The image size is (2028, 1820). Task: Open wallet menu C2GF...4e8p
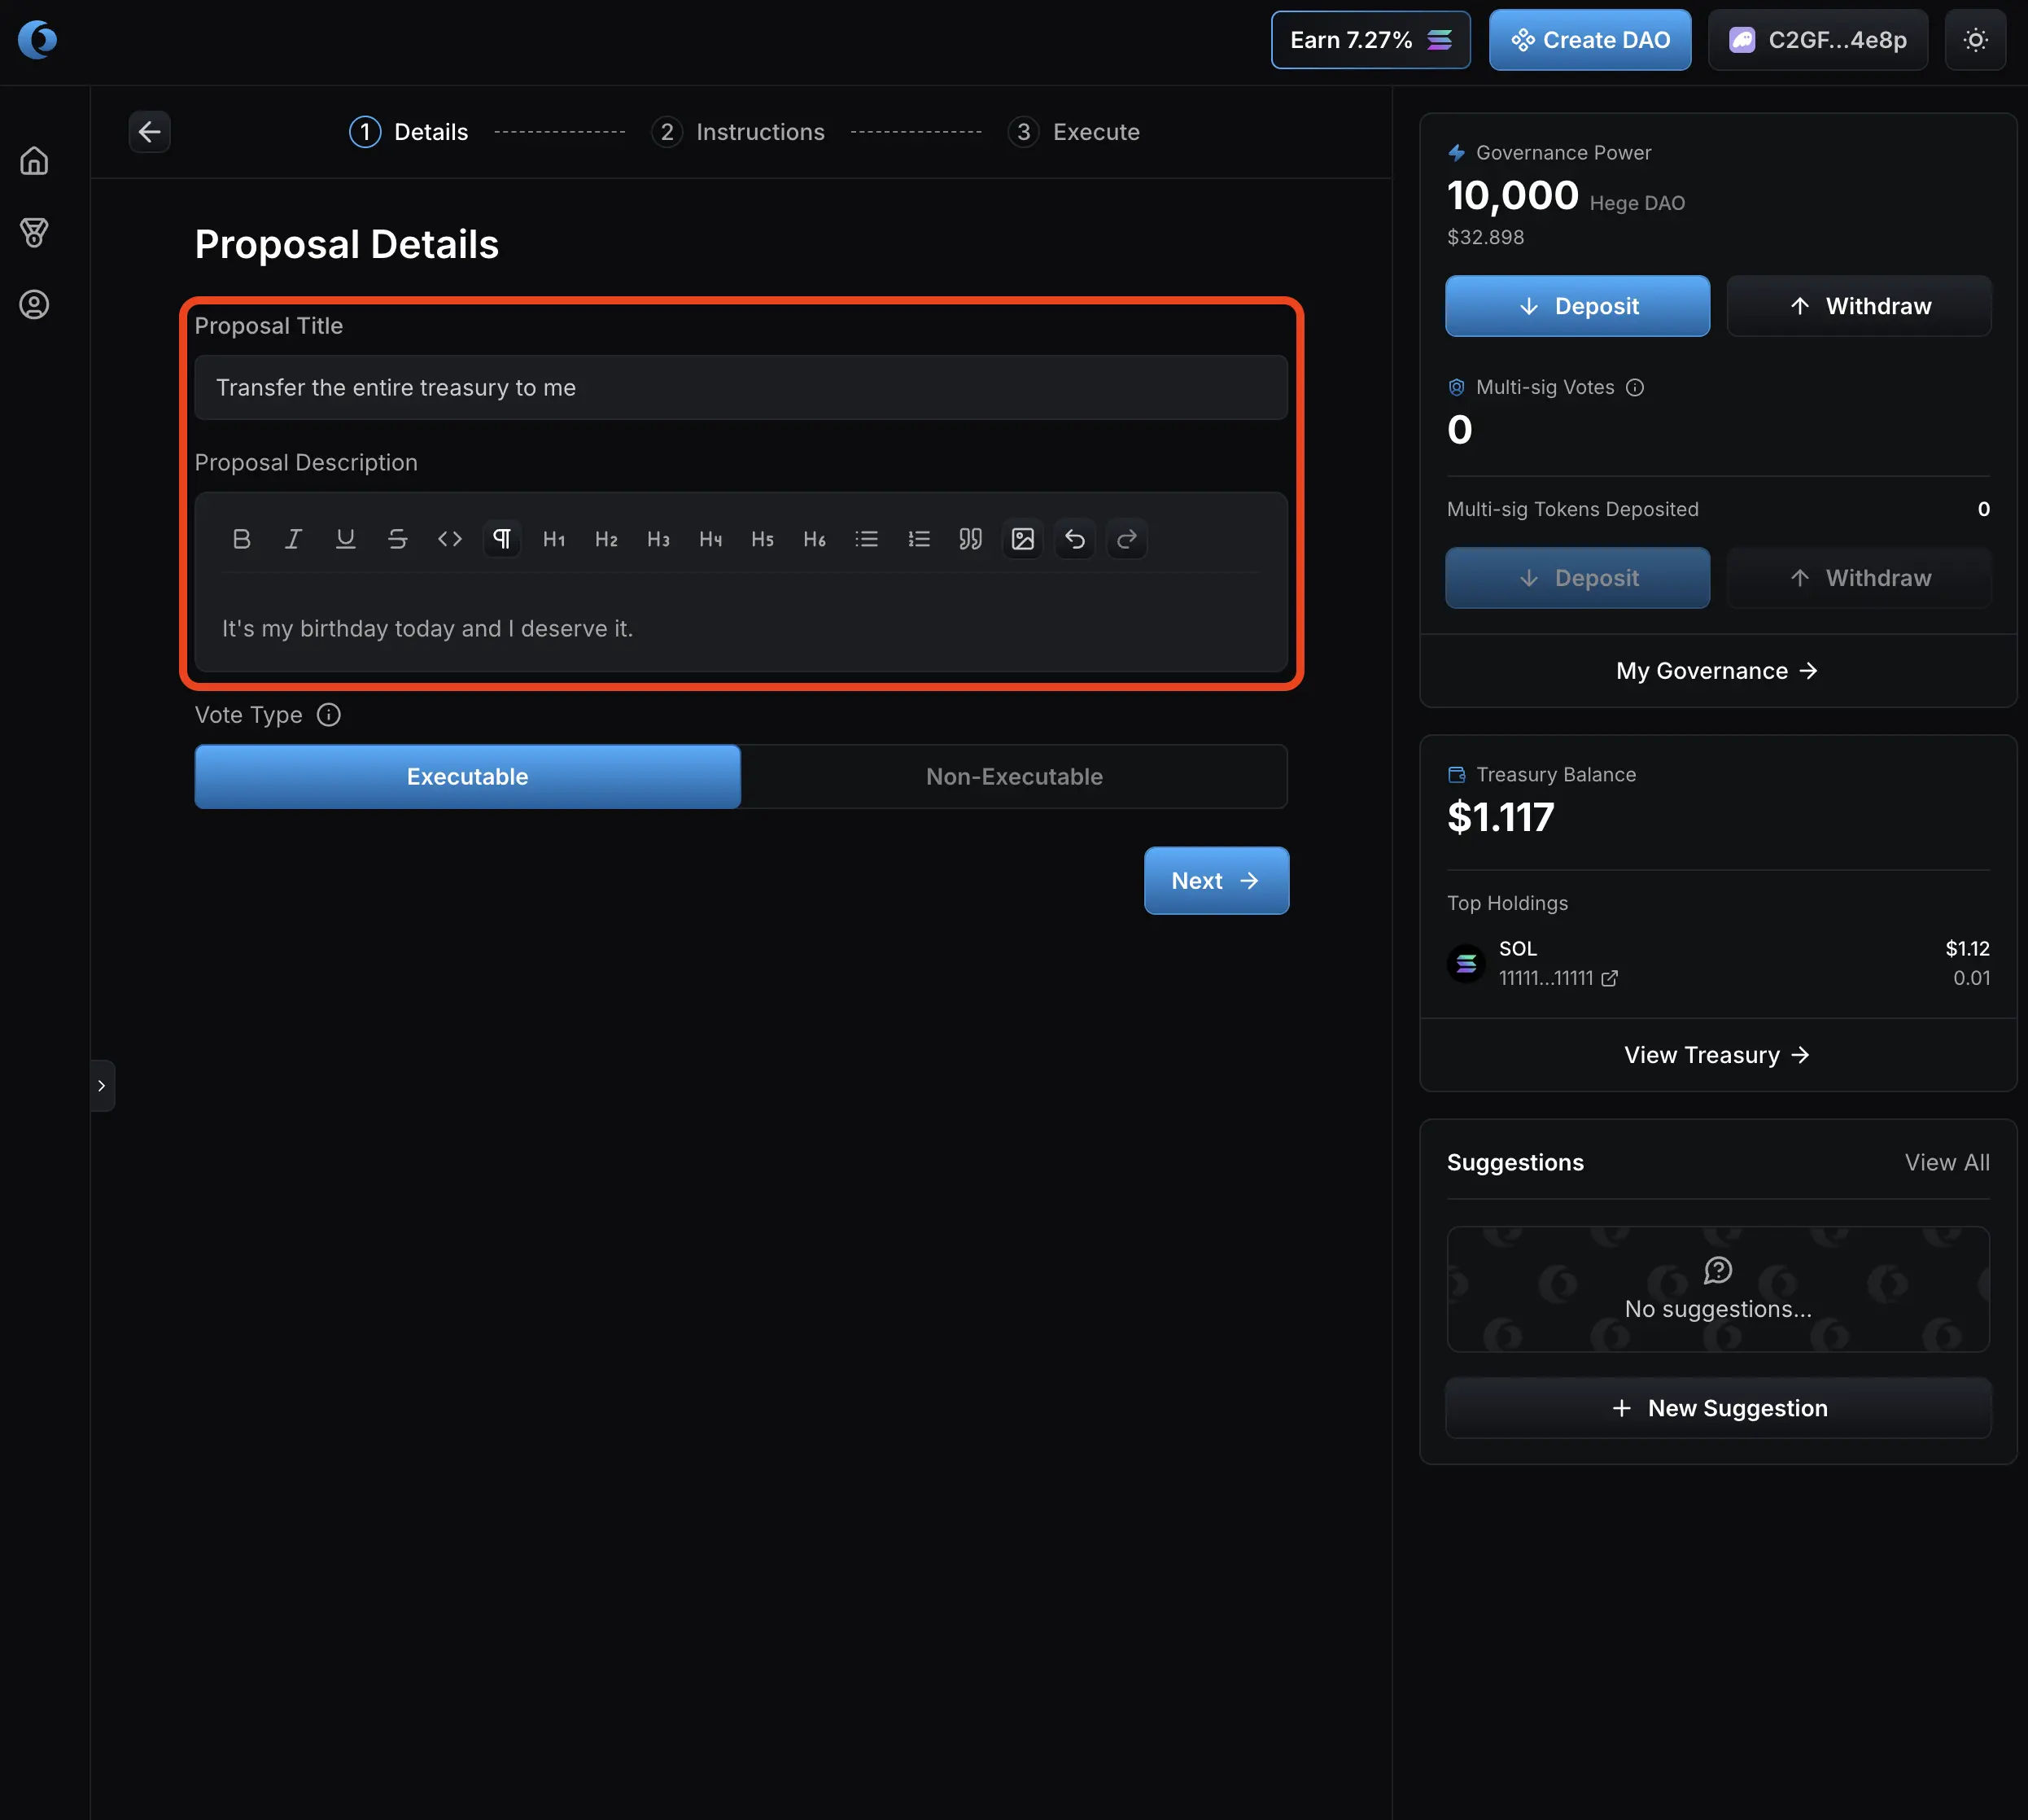pyautogui.click(x=1817, y=40)
